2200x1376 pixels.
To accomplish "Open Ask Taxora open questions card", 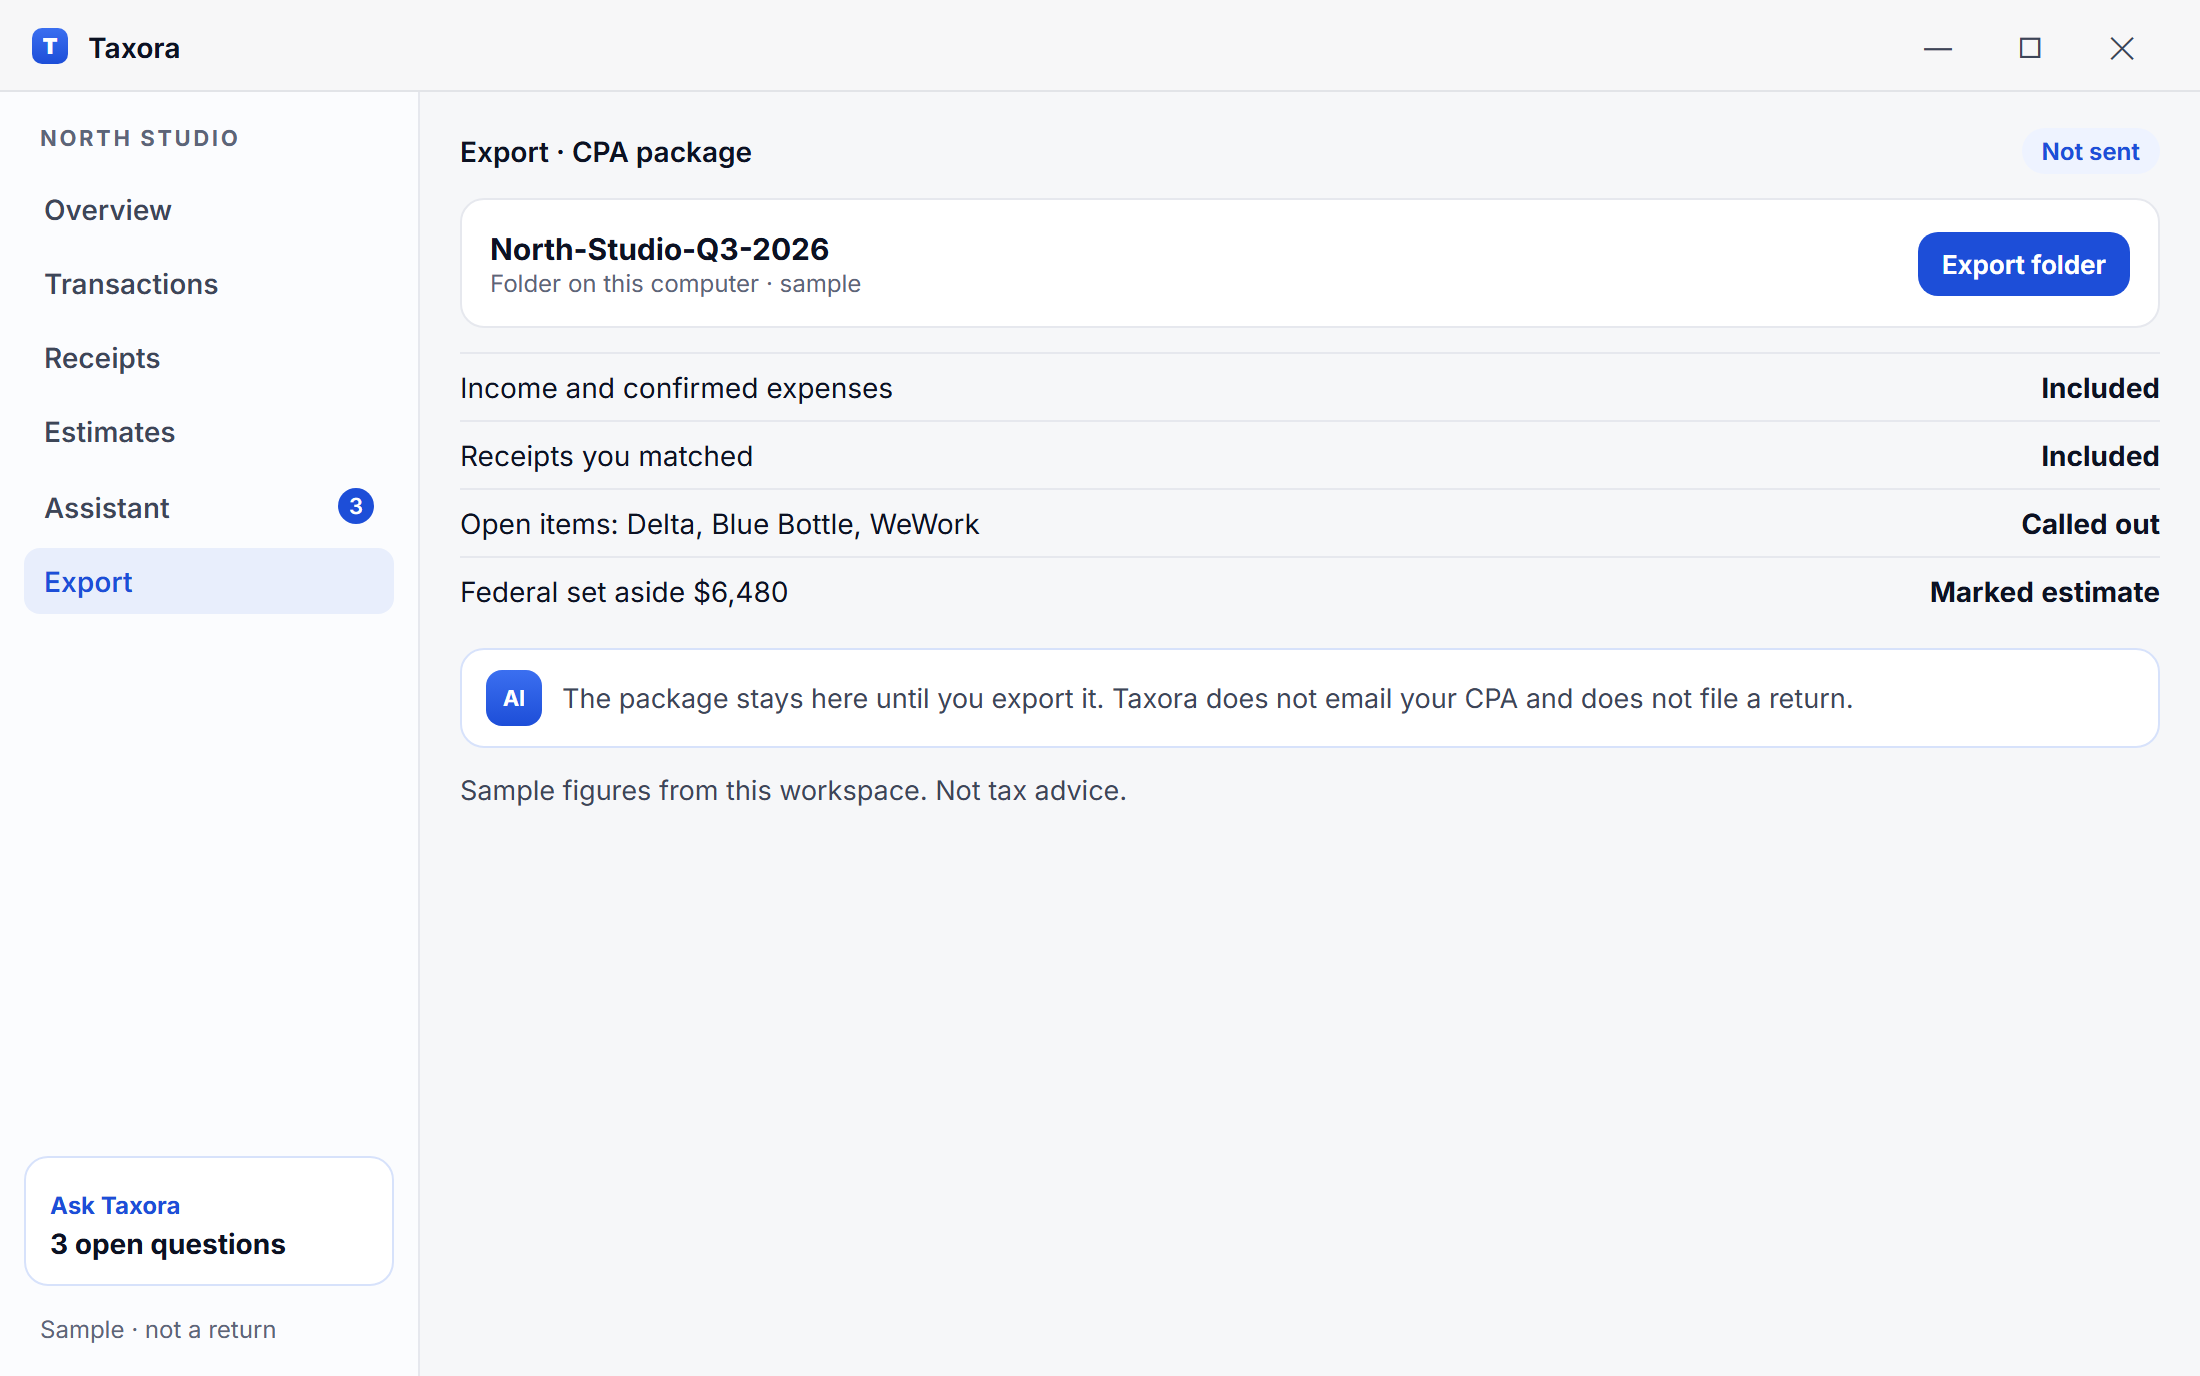I will click(209, 1221).
